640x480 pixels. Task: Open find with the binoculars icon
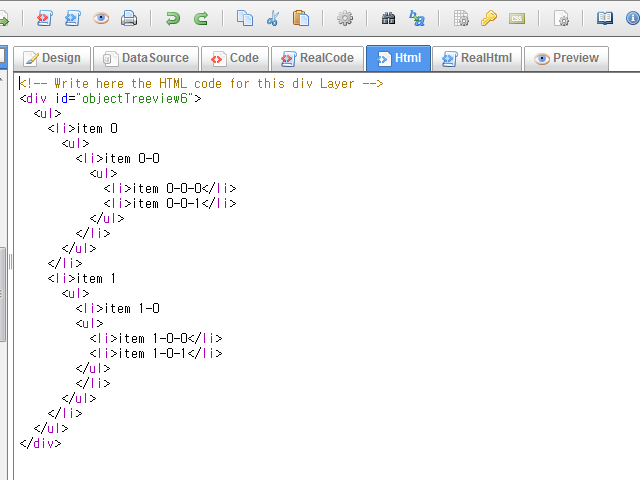tap(389, 18)
